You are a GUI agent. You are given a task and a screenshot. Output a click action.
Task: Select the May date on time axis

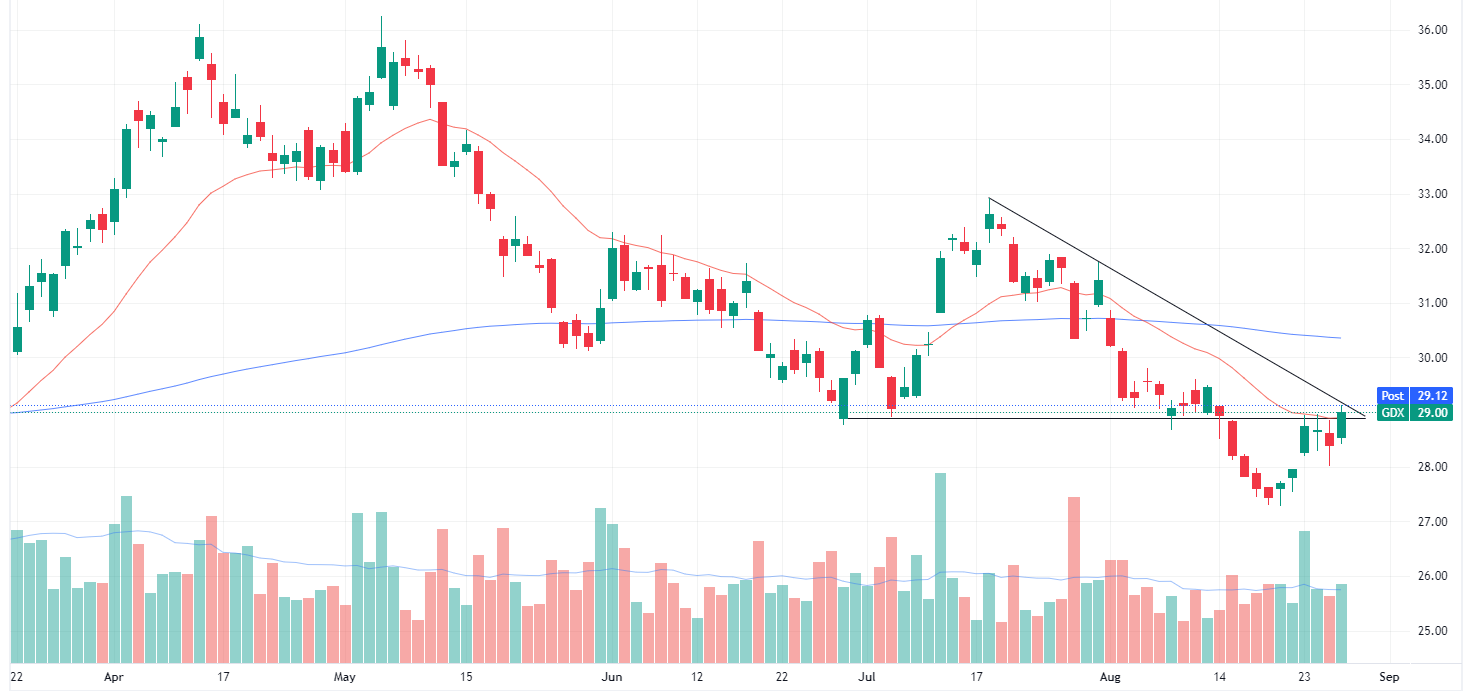coord(344,677)
